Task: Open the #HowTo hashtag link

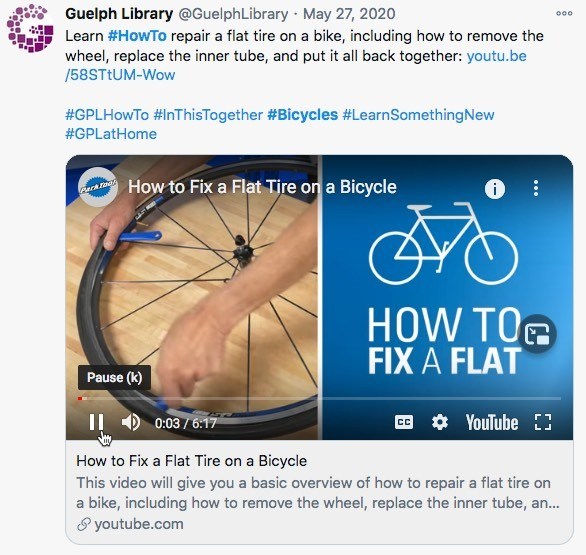Action: click(x=137, y=36)
